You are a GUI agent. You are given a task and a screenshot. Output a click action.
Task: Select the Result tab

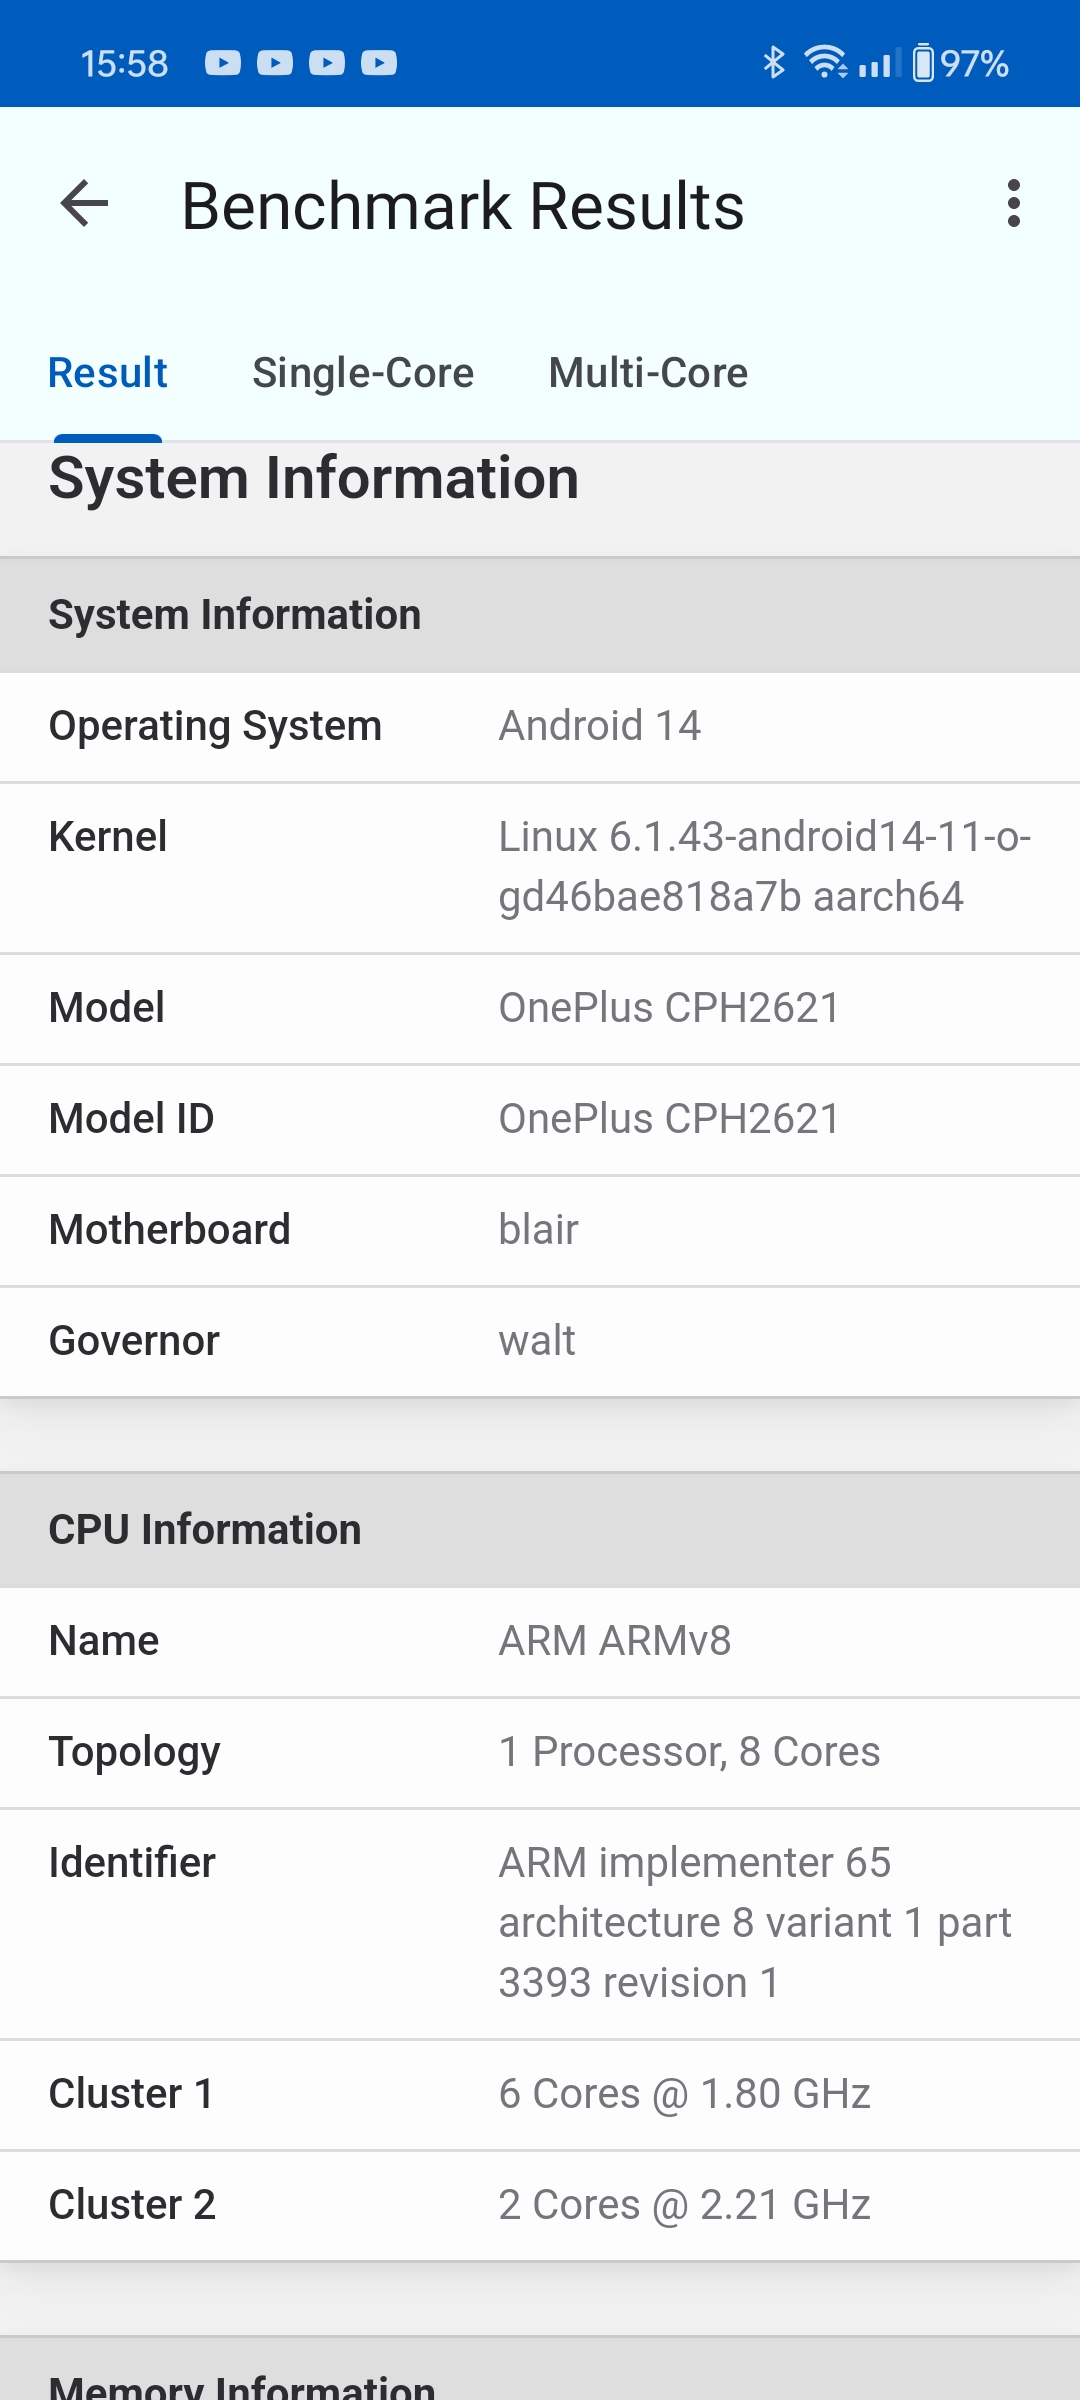(x=108, y=373)
